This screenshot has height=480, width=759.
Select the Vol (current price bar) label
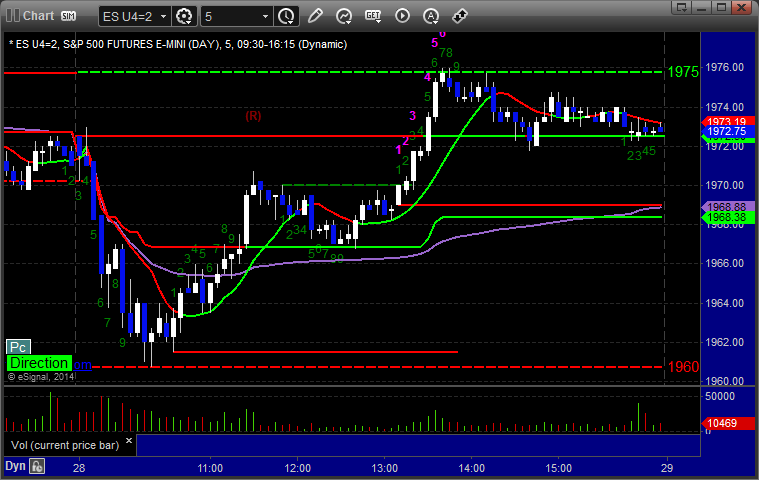pos(65,445)
